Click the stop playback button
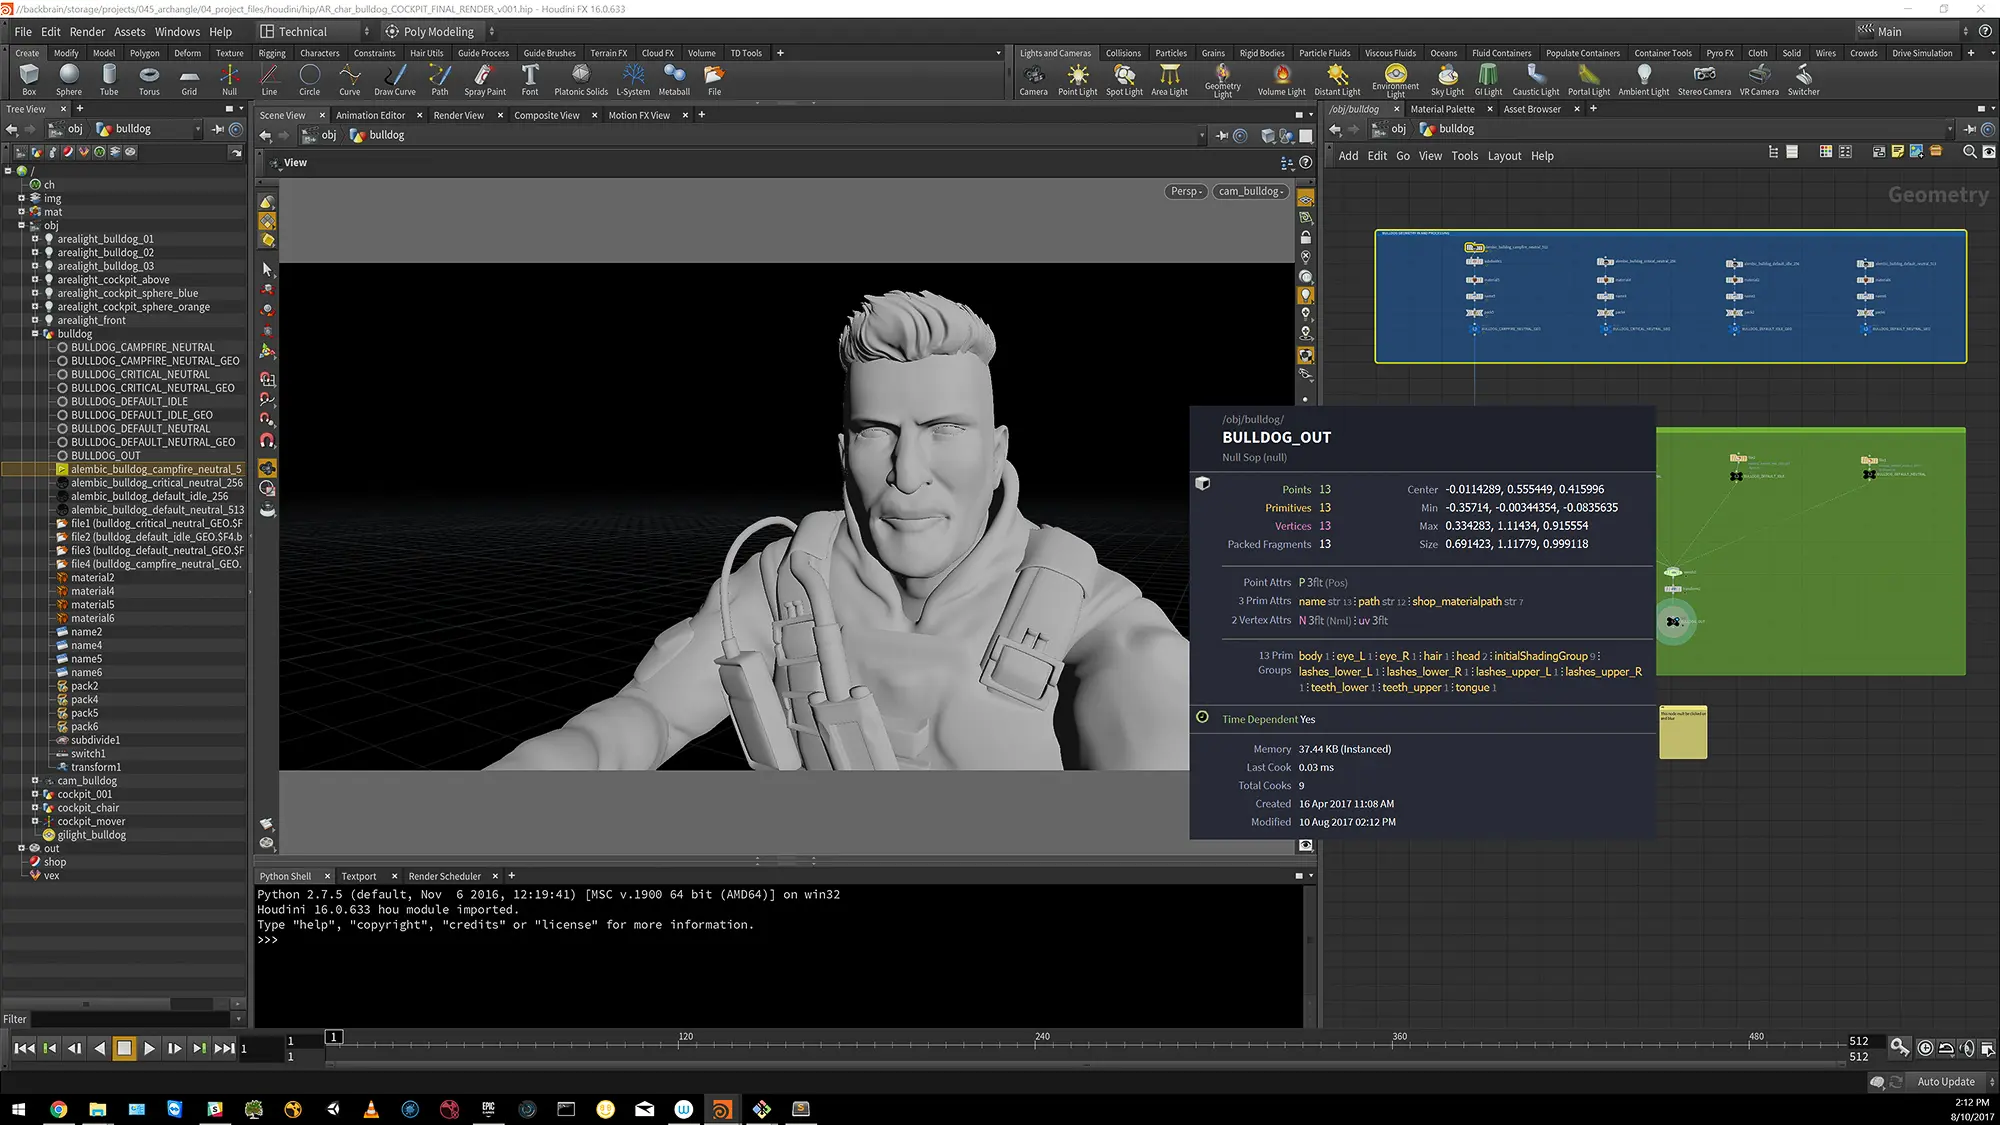 pyautogui.click(x=124, y=1048)
